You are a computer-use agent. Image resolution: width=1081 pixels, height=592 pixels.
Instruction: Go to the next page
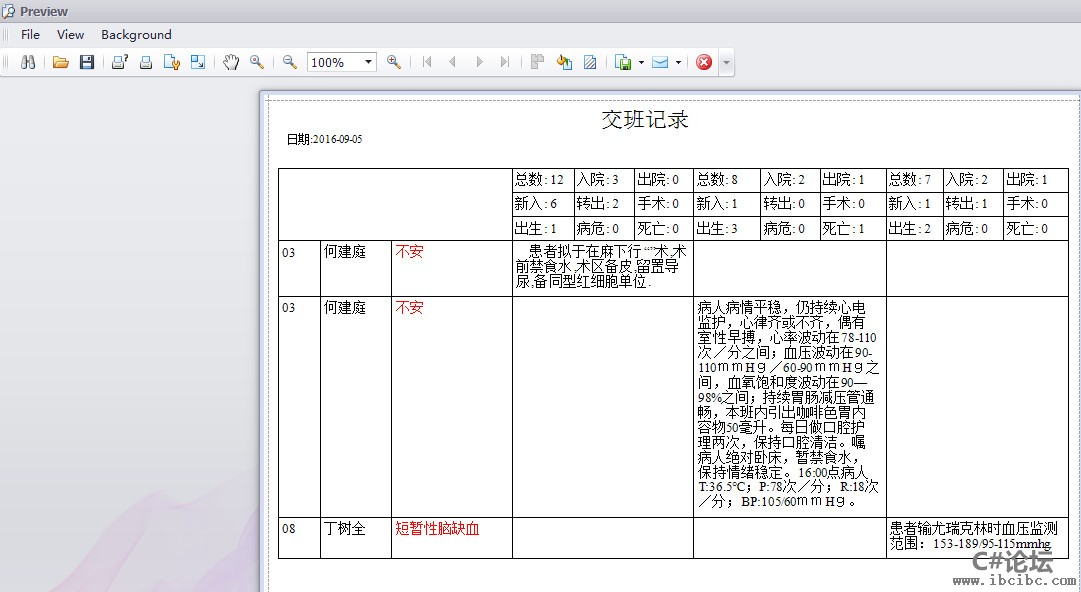pos(479,62)
